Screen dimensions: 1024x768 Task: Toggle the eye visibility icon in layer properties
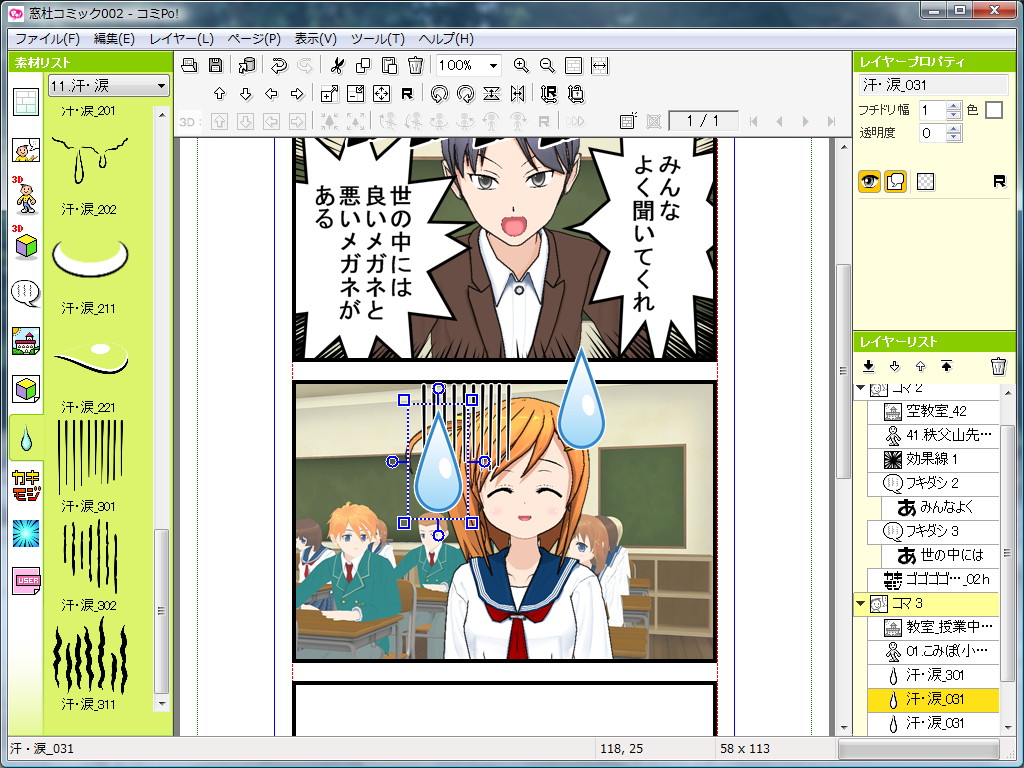[870, 180]
